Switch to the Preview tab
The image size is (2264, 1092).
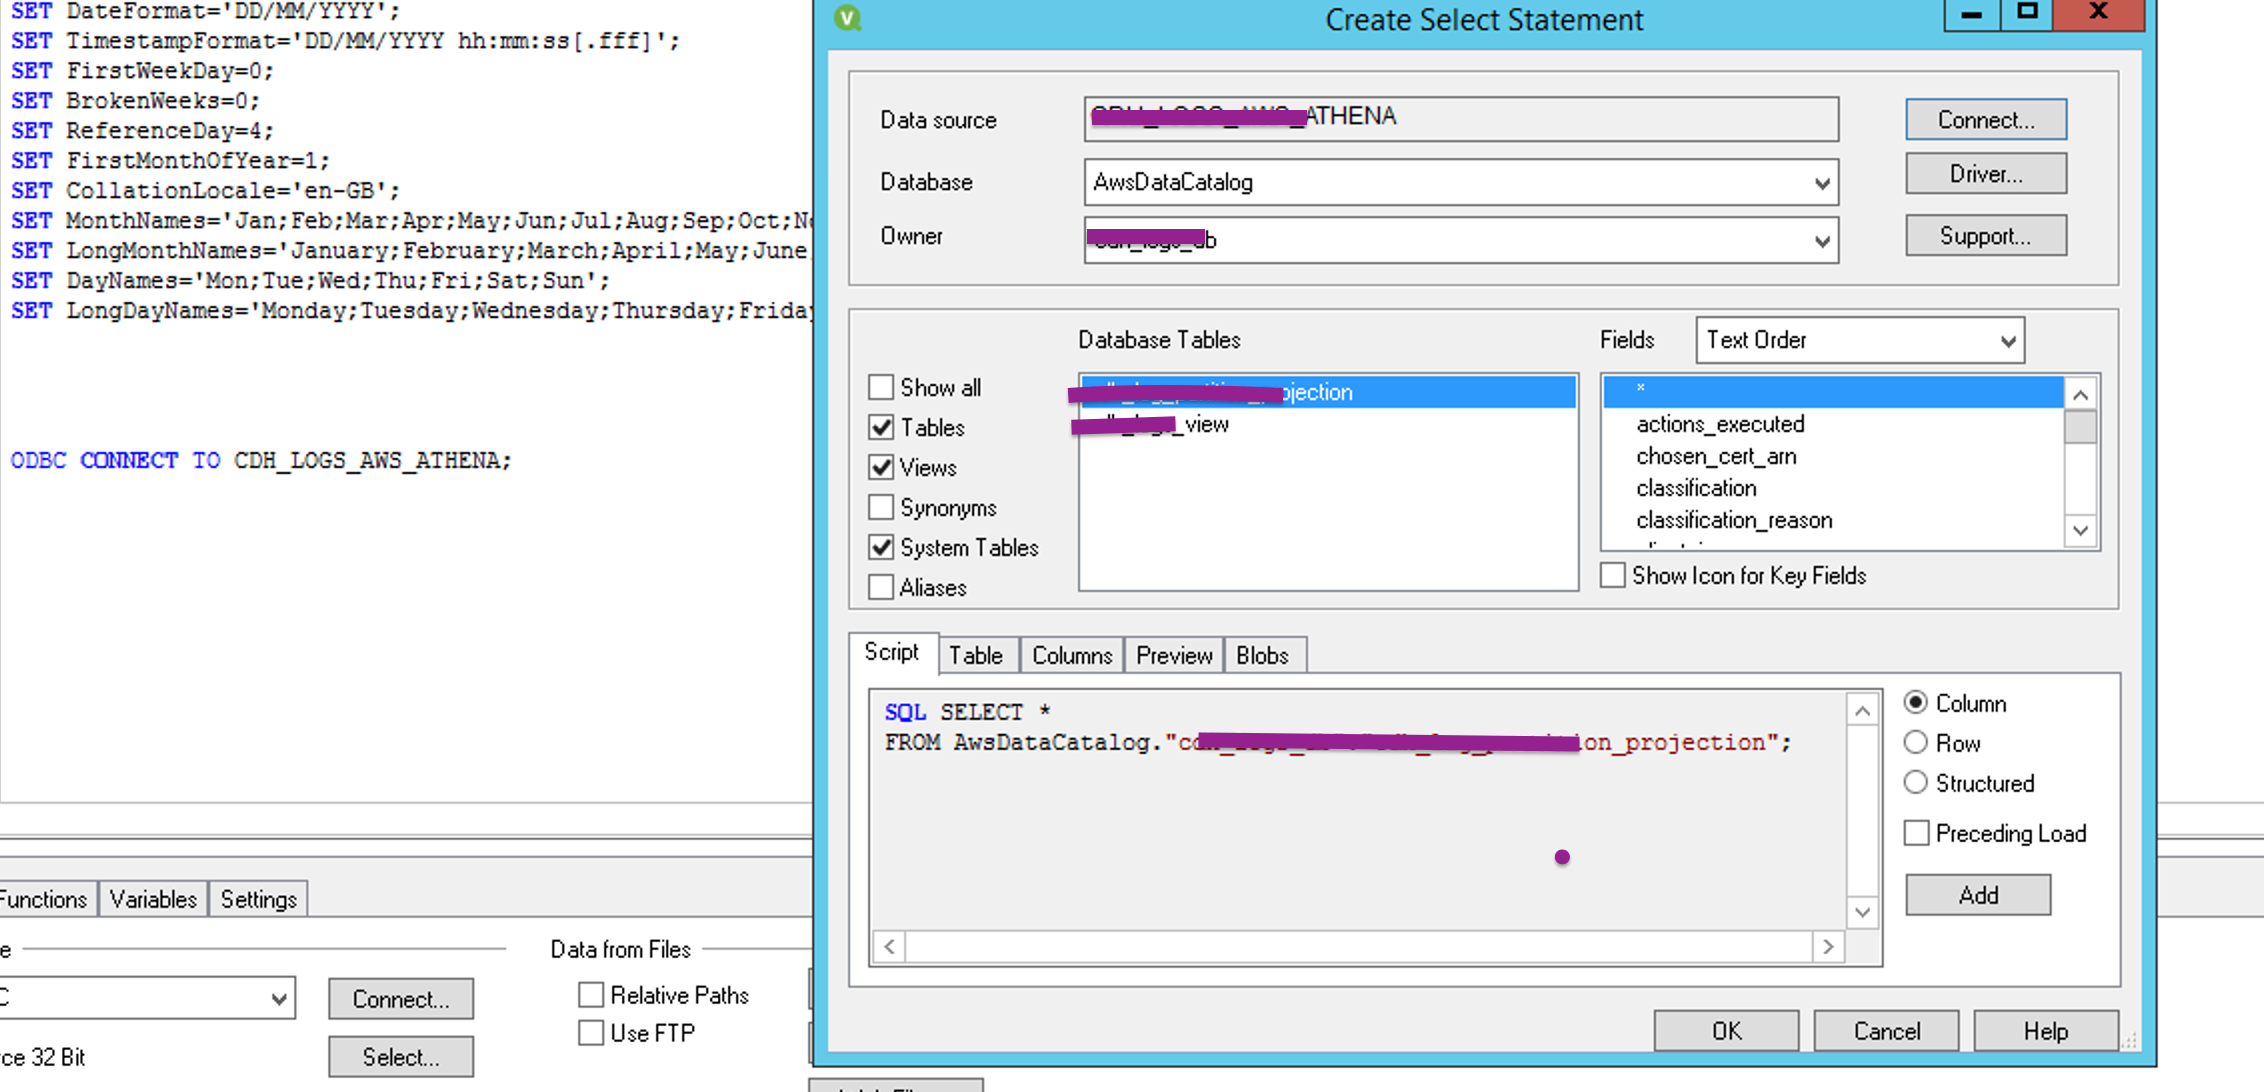pyautogui.click(x=1173, y=656)
